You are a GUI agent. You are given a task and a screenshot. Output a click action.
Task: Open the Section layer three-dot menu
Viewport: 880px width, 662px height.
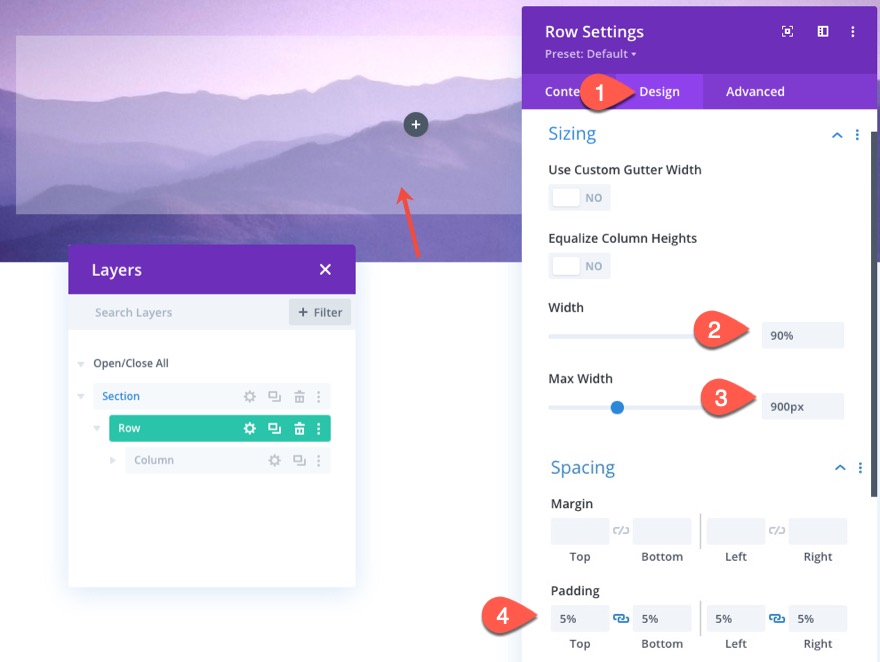click(x=319, y=397)
